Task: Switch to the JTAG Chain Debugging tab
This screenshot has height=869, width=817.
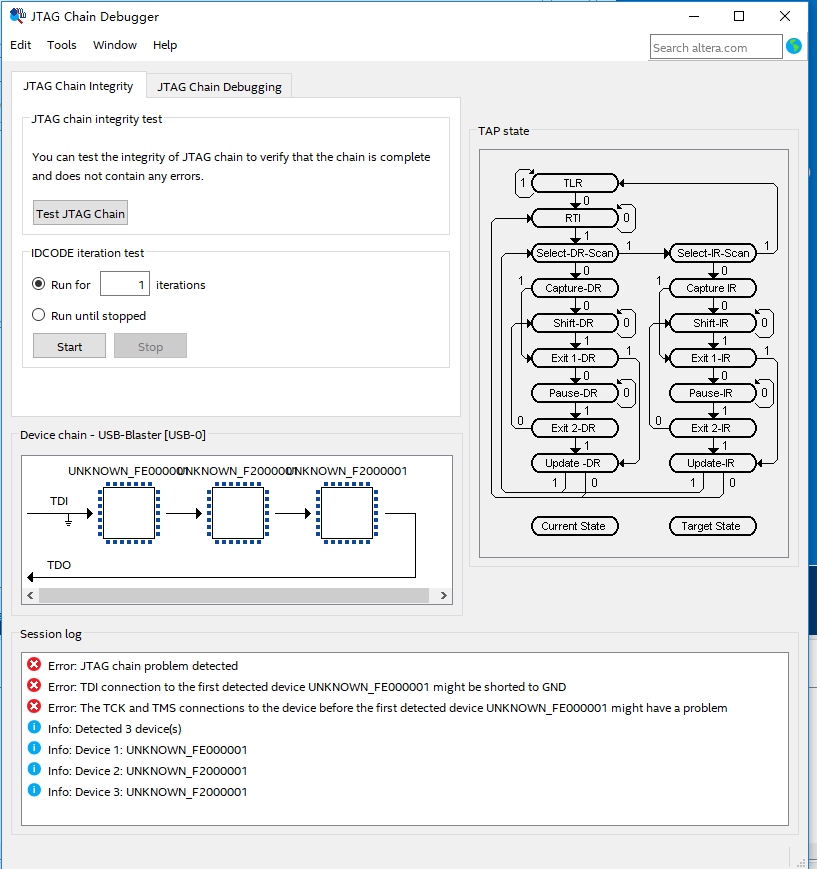Action: (218, 86)
